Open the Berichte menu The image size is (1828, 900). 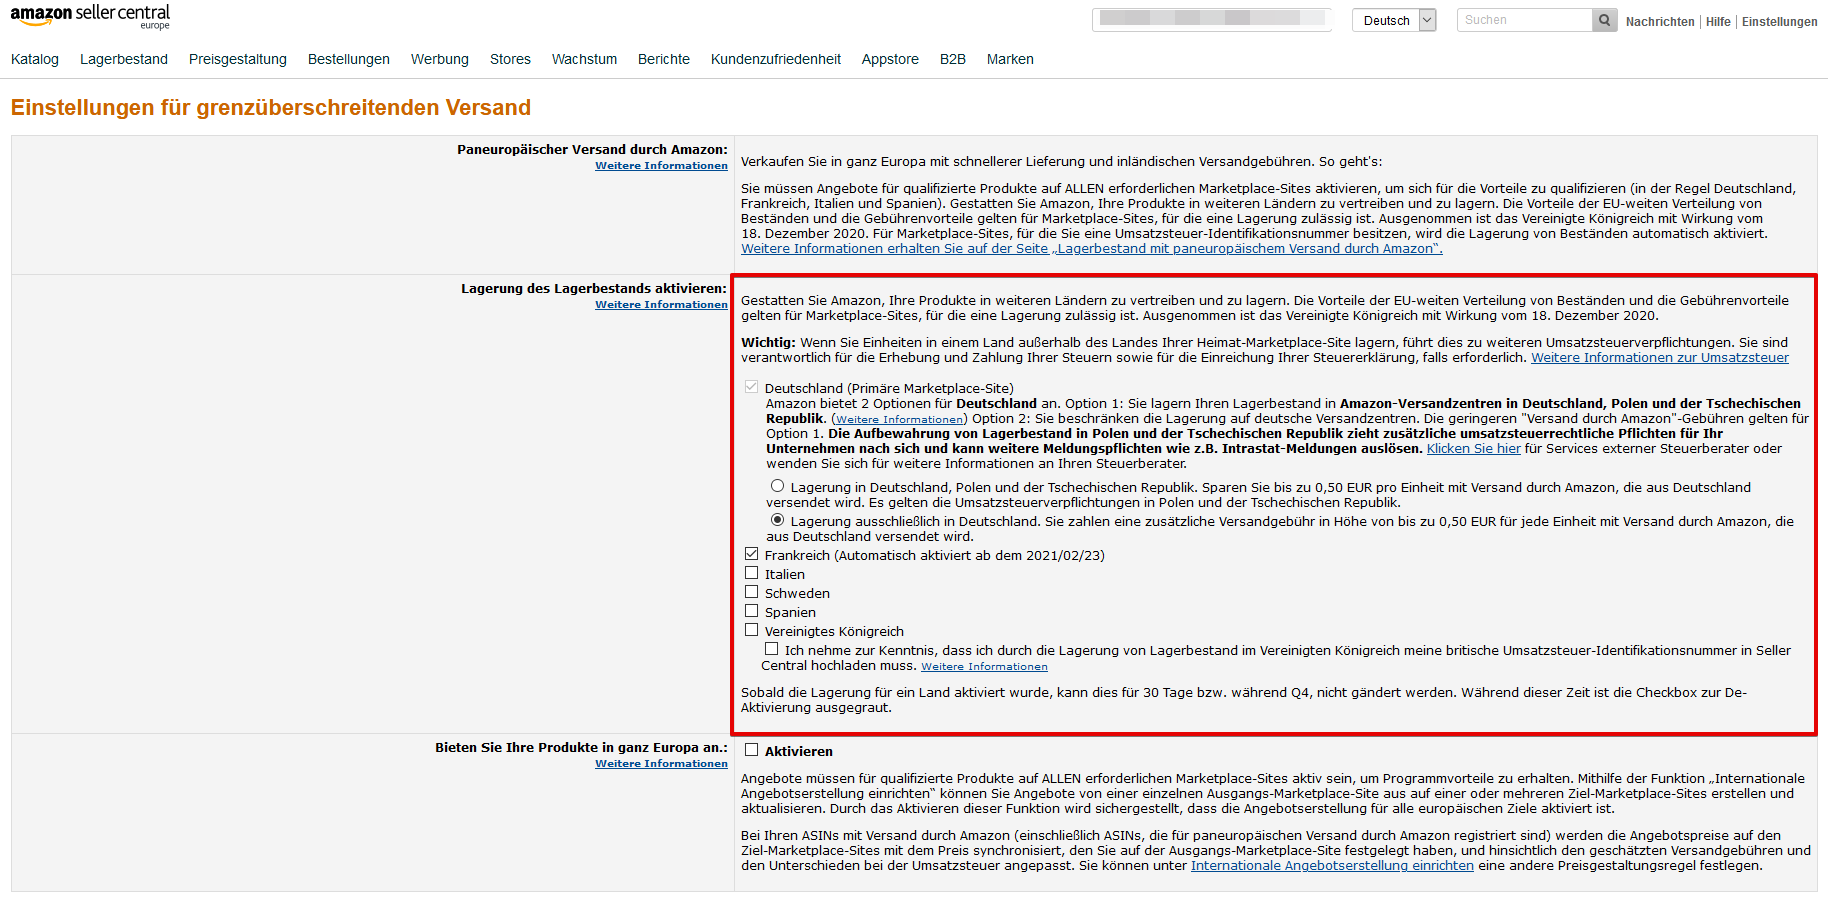pyautogui.click(x=663, y=59)
